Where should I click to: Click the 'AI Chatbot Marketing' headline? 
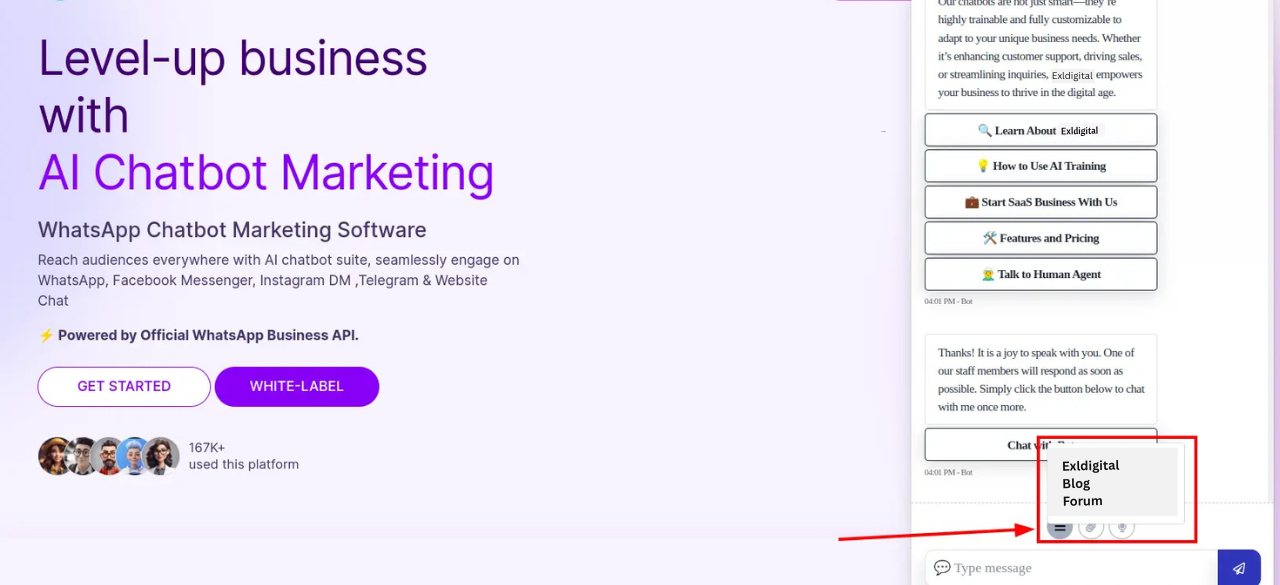[x=266, y=172]
